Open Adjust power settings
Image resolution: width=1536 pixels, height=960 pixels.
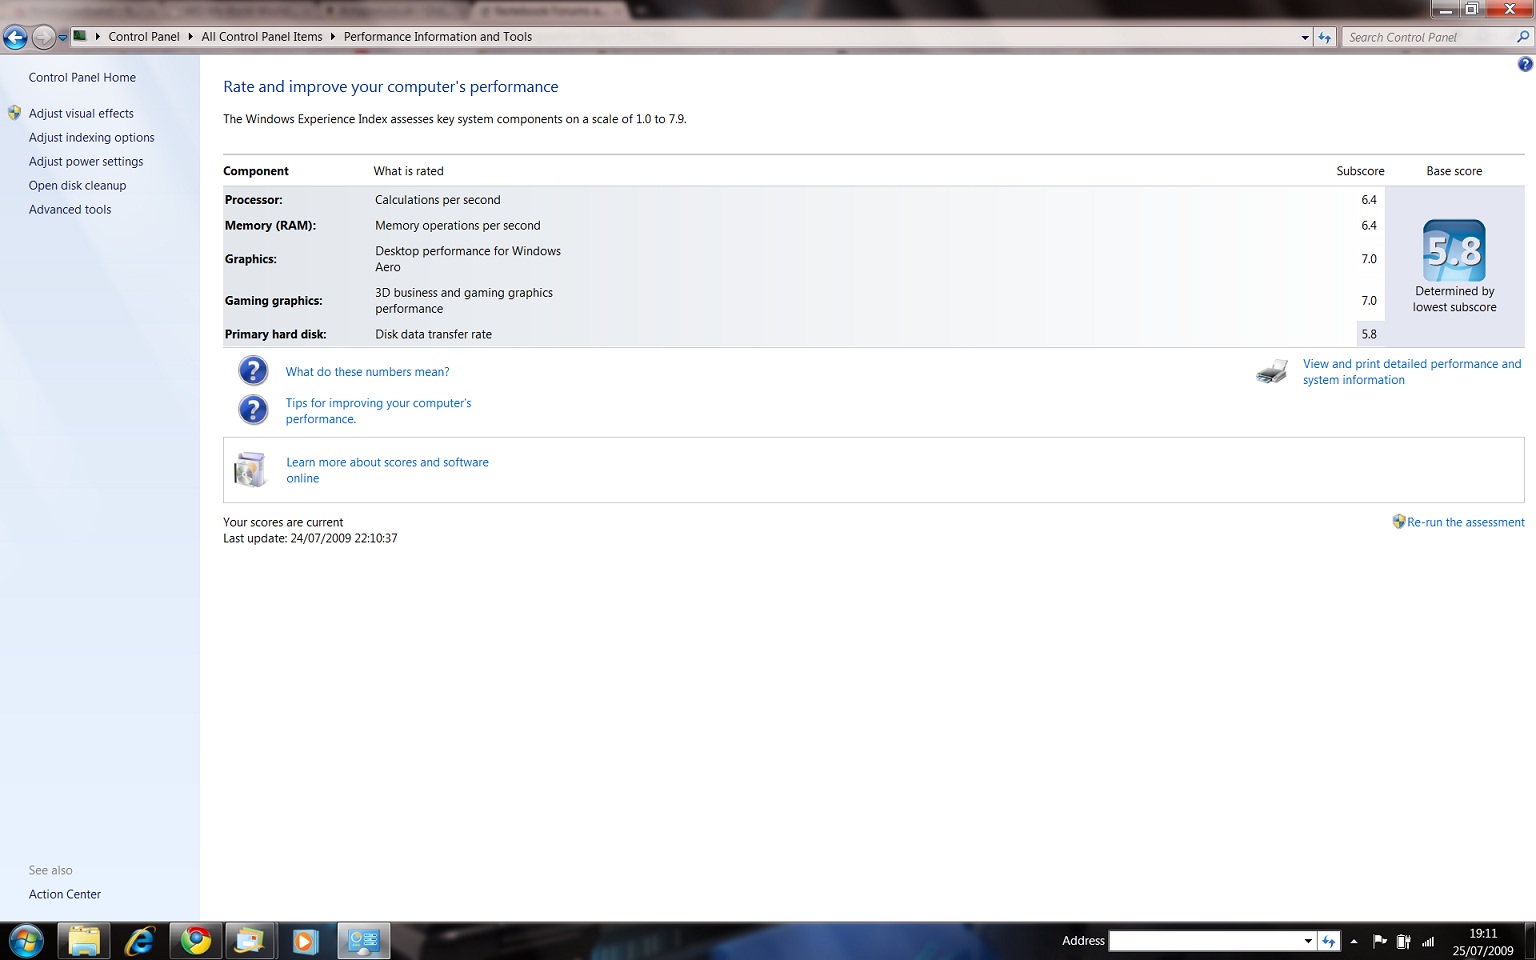[86, 162]
